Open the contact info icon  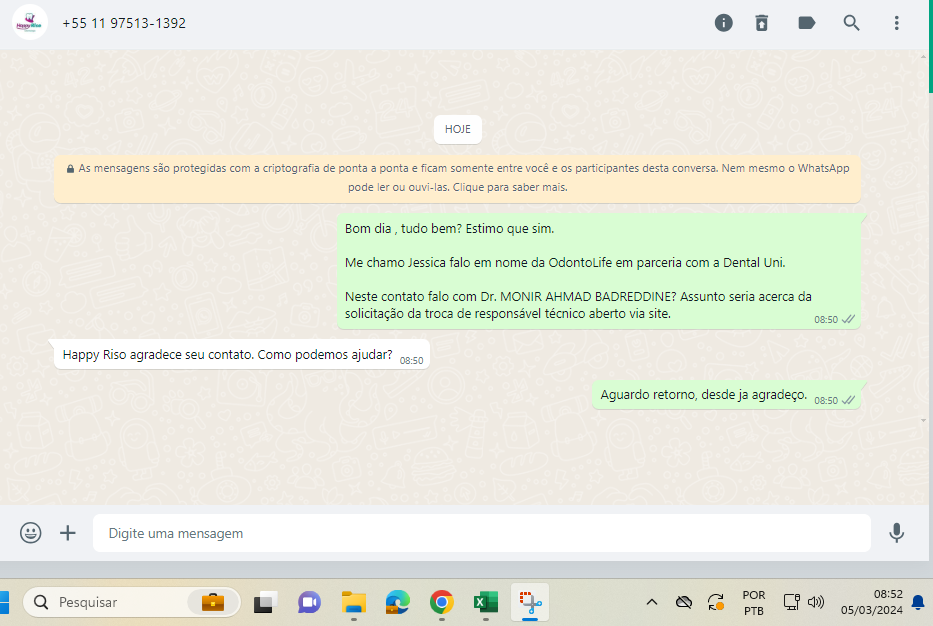tap(724, 23)
